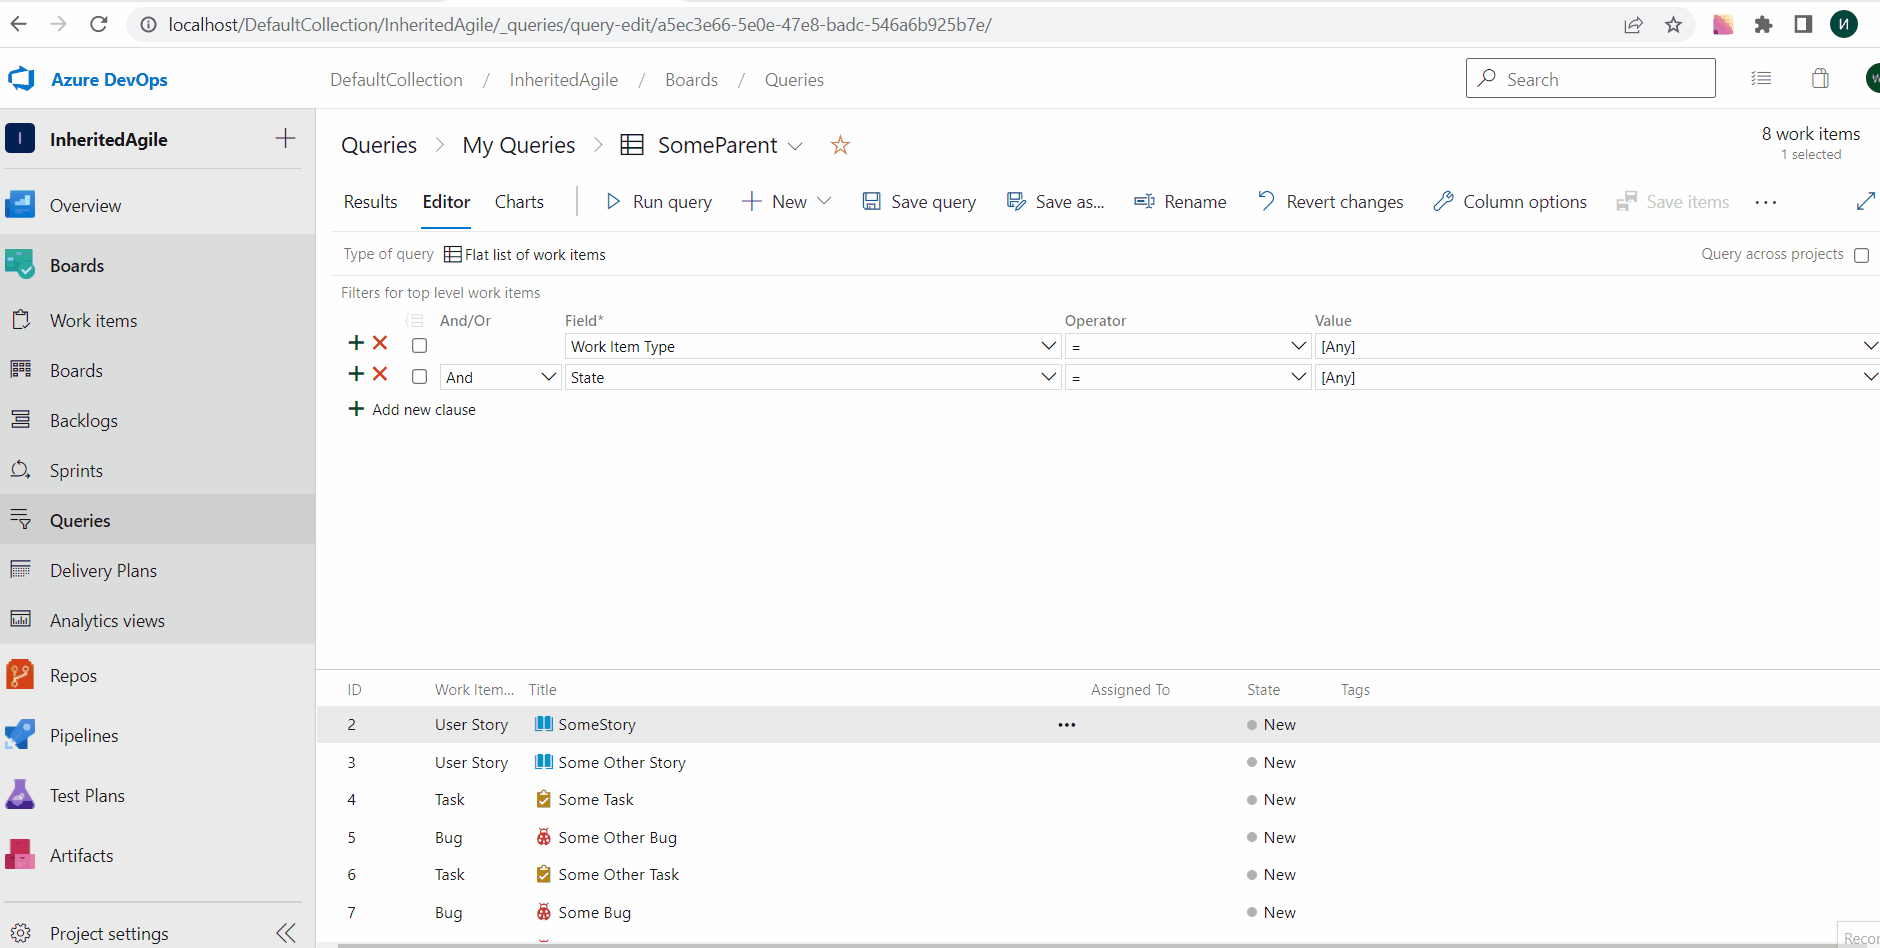Click the group clauses icon in header
Image resolution: width=1880 pixels, height=948 pixels.
(414, 321)
